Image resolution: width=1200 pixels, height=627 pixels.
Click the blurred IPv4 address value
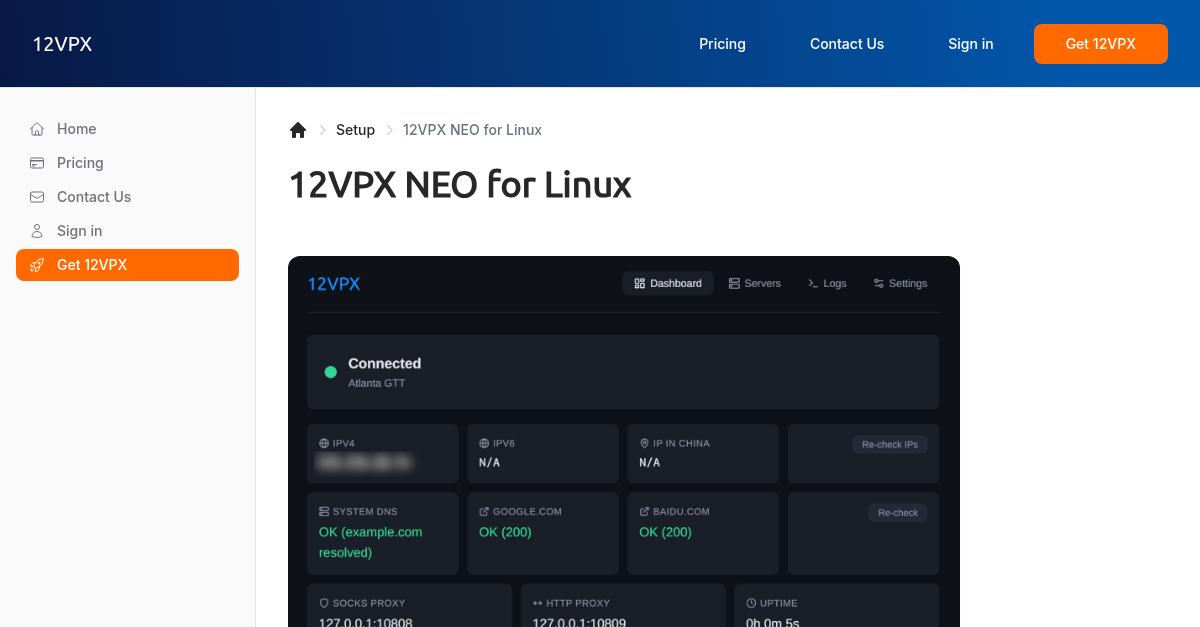pos(364,463)
